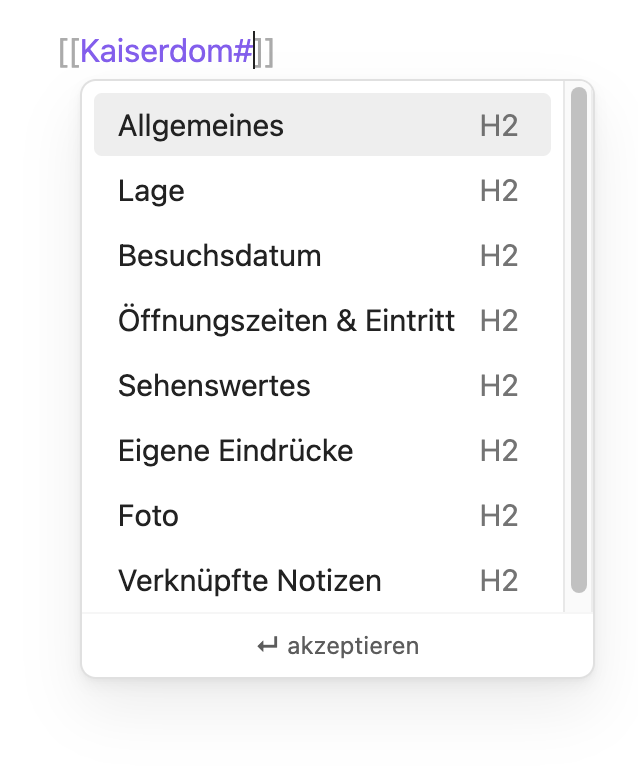
Task: Select Öffnungszeiten & Eintritt heading
Action: click(x=322, y=320)
